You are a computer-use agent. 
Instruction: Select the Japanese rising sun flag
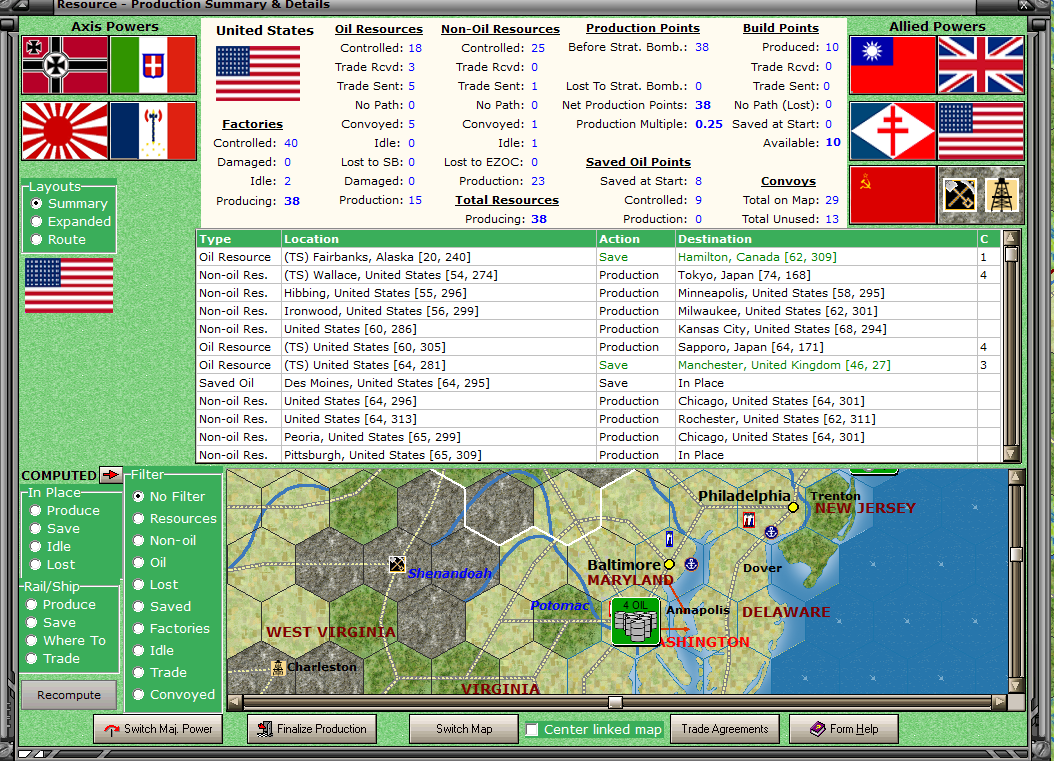pyautogui.click(x=65, y=131)
